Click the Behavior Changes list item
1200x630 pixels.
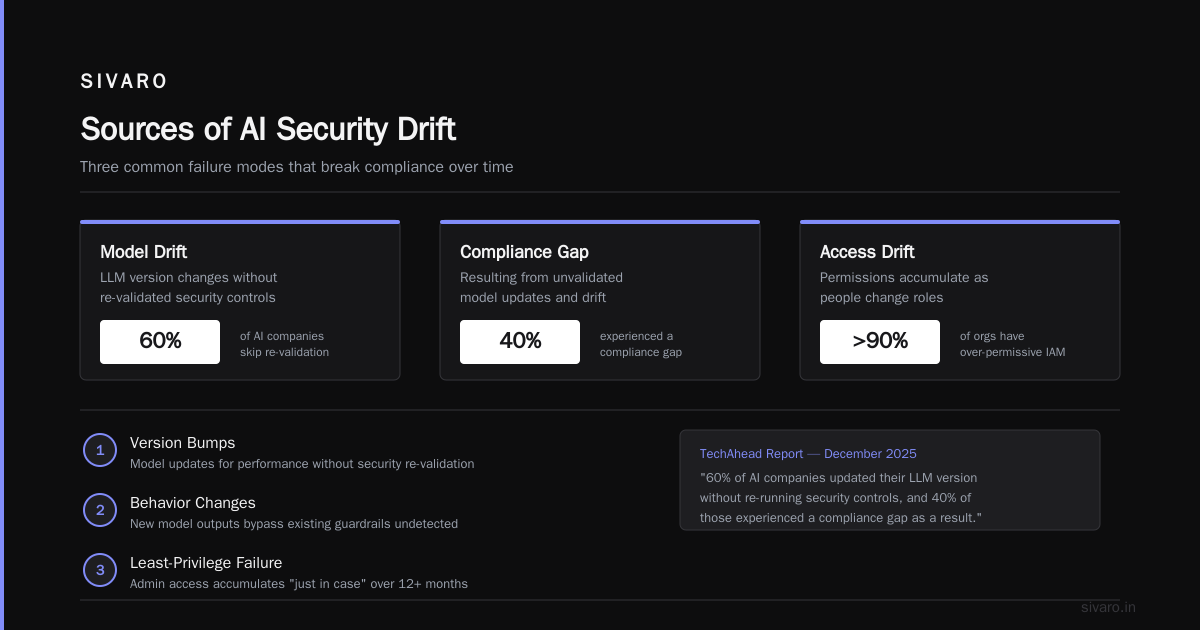tap(294, 512)
